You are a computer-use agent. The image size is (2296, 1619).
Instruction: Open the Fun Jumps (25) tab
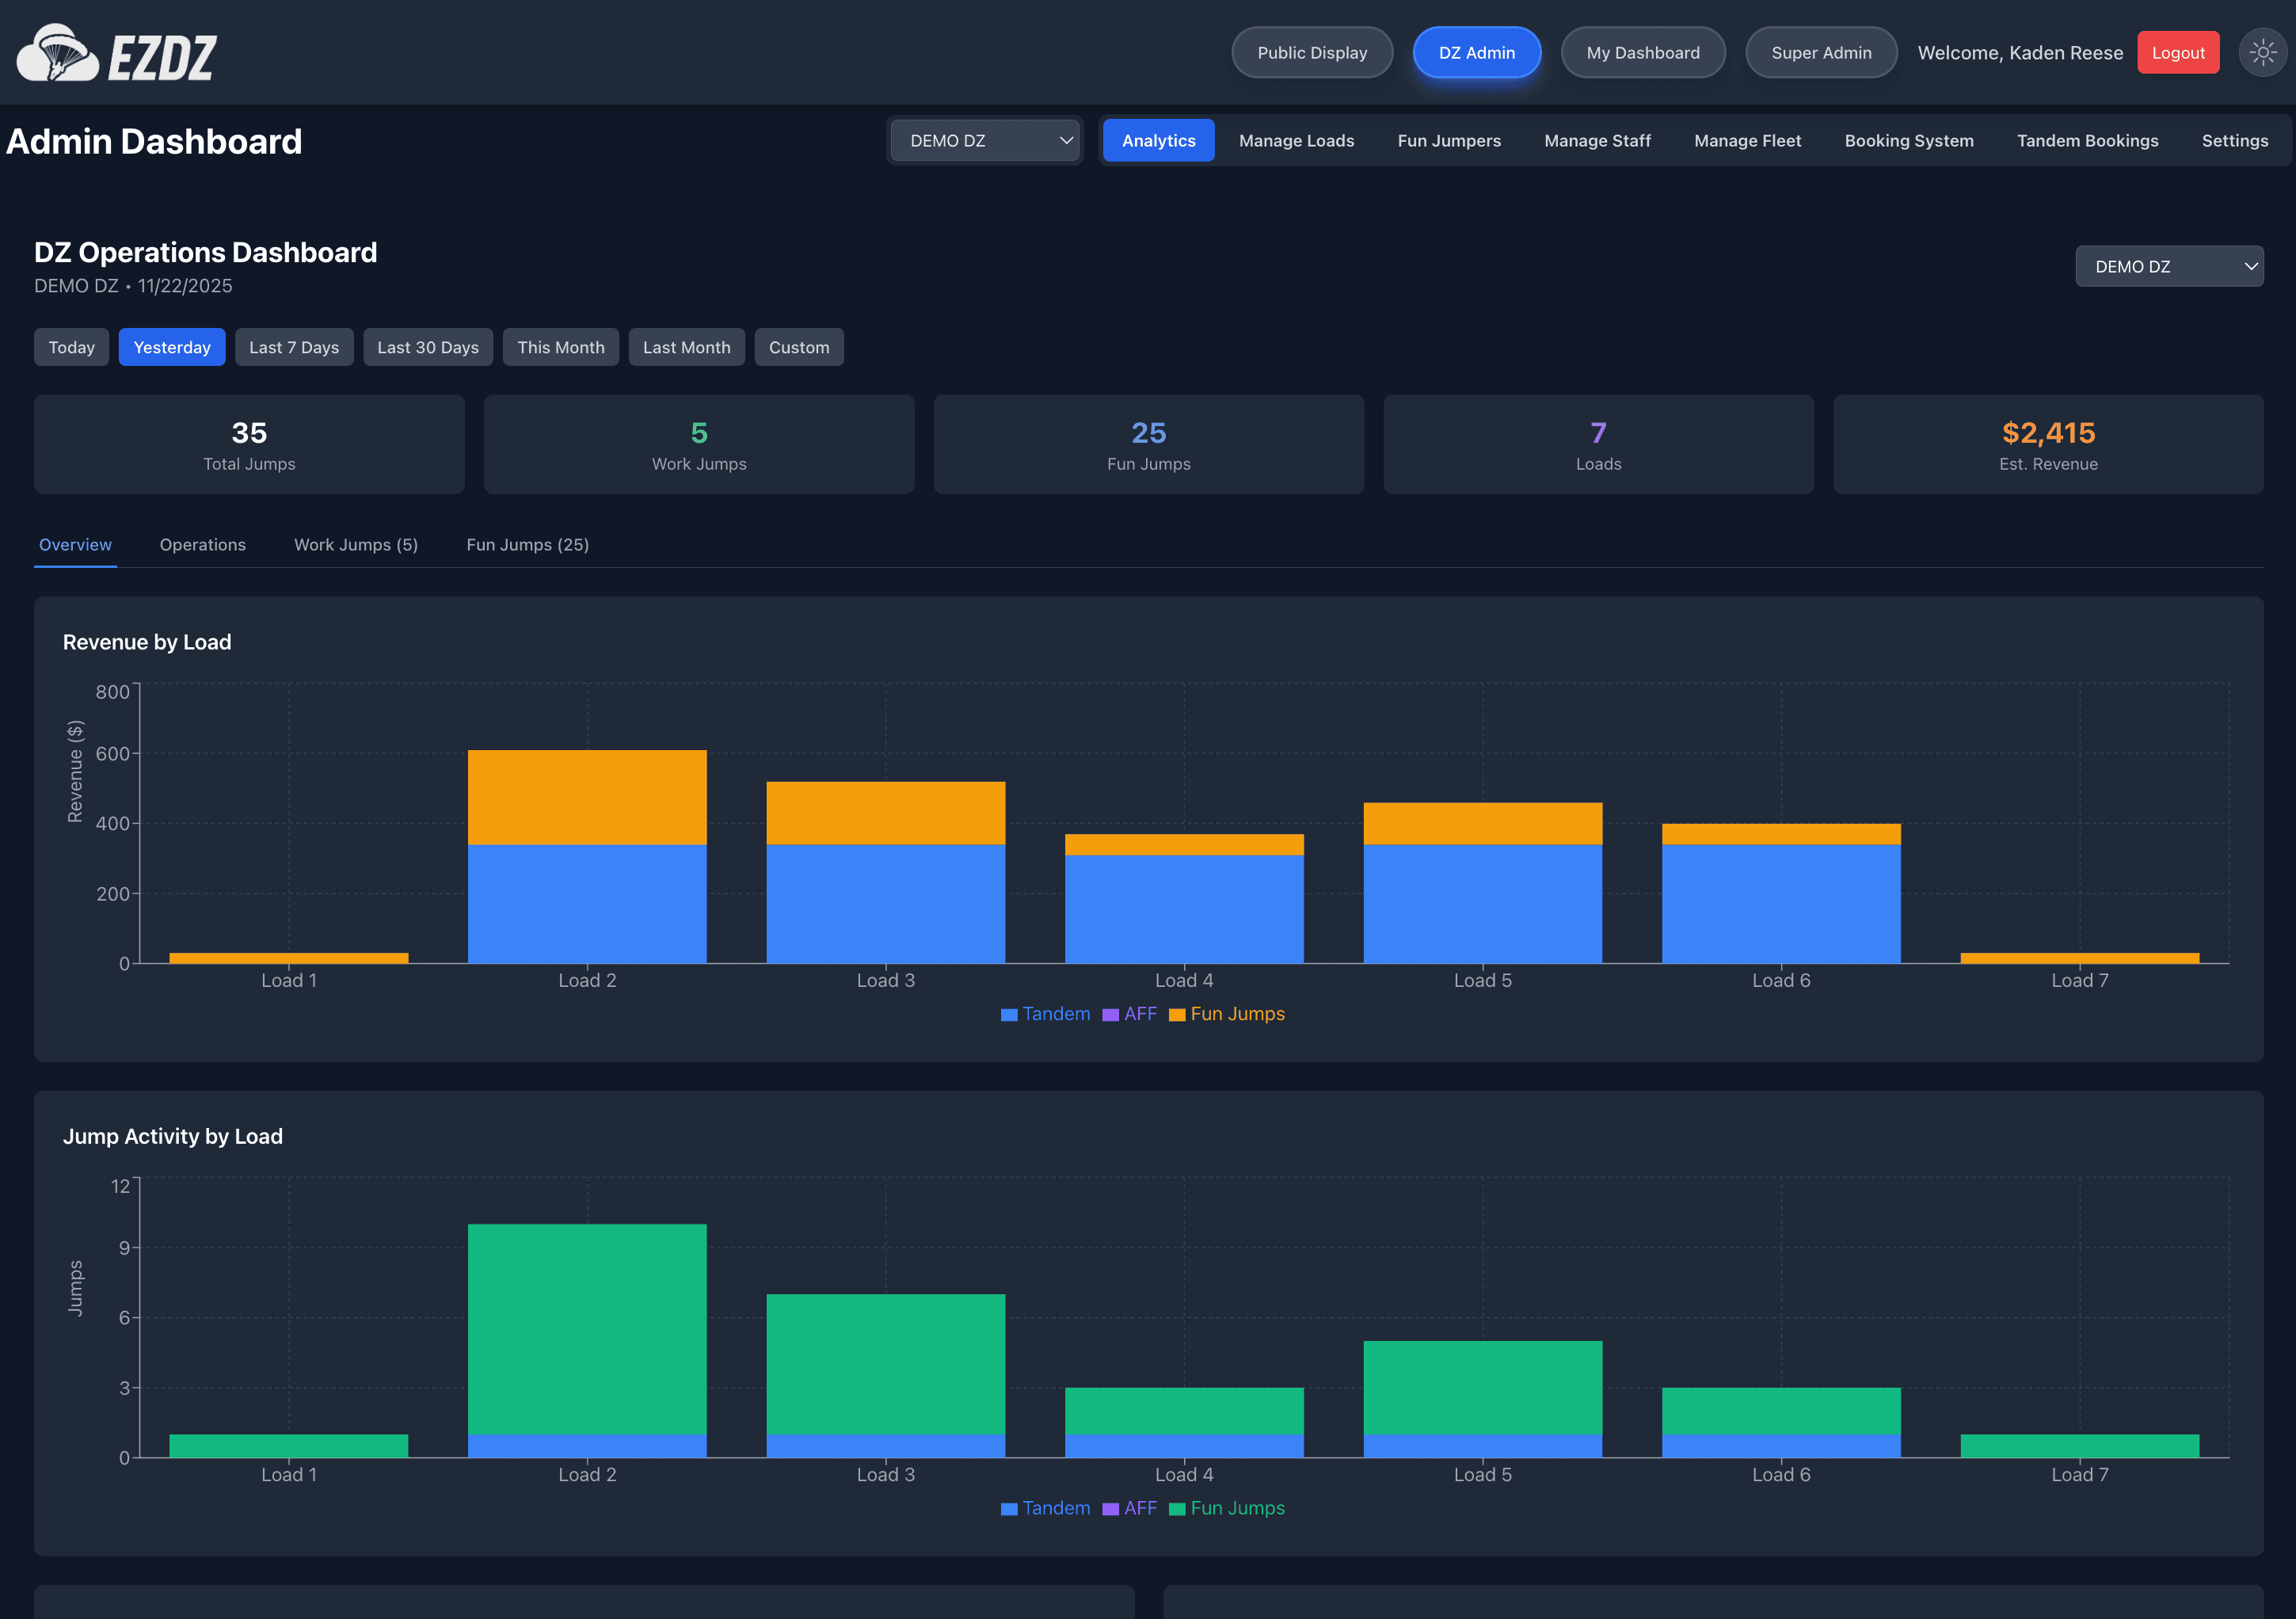pyautogui.click(x=527, y=545)
